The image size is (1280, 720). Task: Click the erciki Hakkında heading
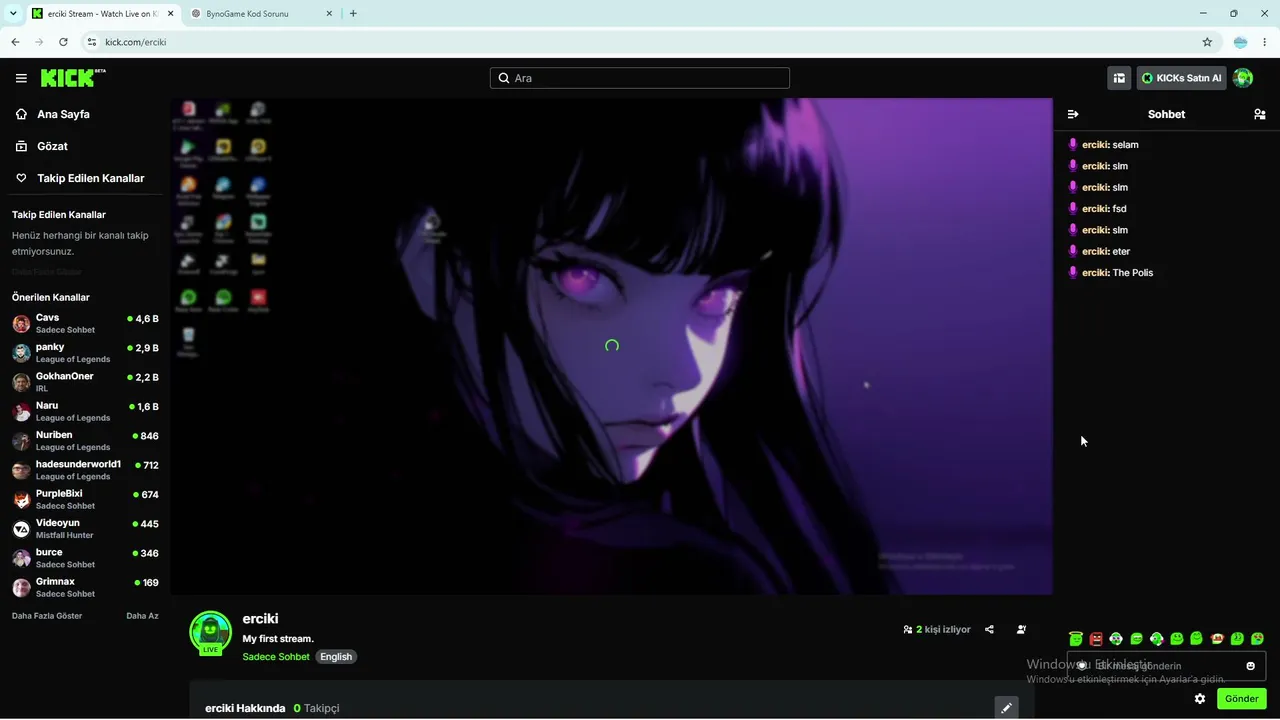[245, 708]
